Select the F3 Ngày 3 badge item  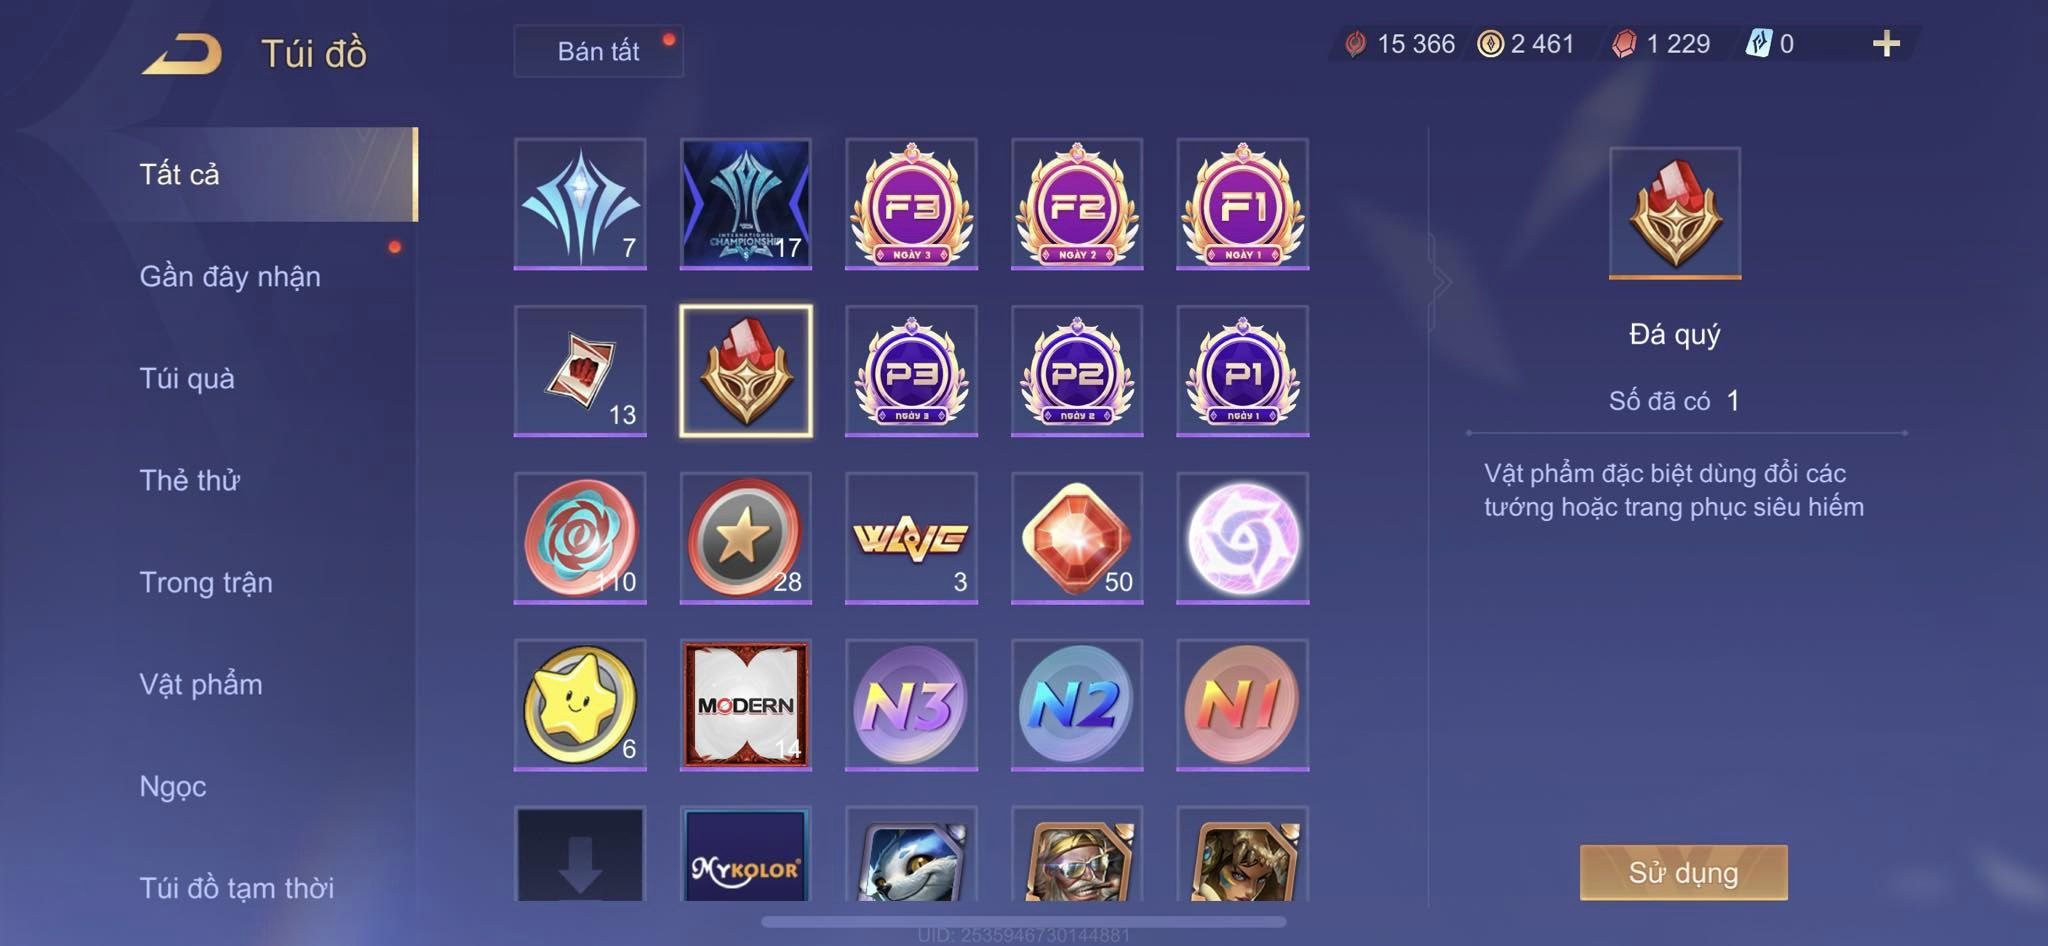(911, 204)
